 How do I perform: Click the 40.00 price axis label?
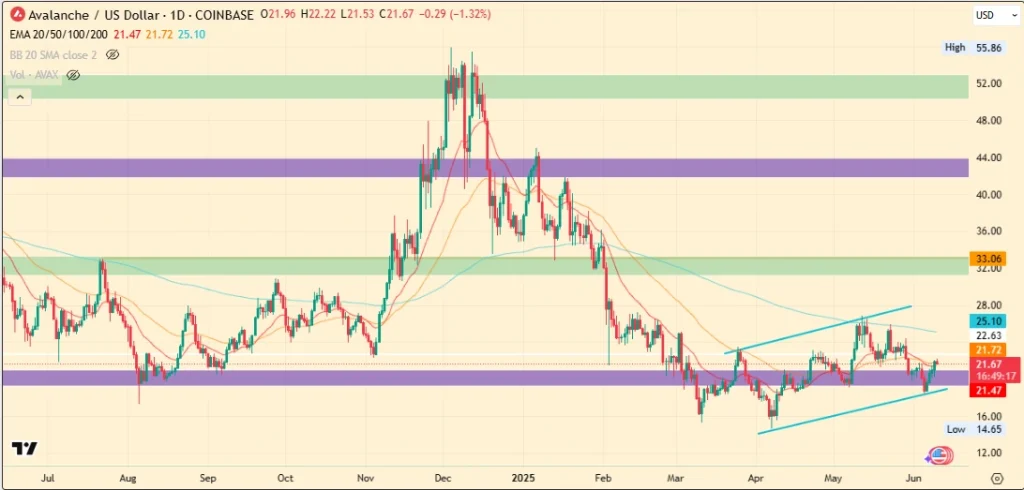tap(989, 194)
